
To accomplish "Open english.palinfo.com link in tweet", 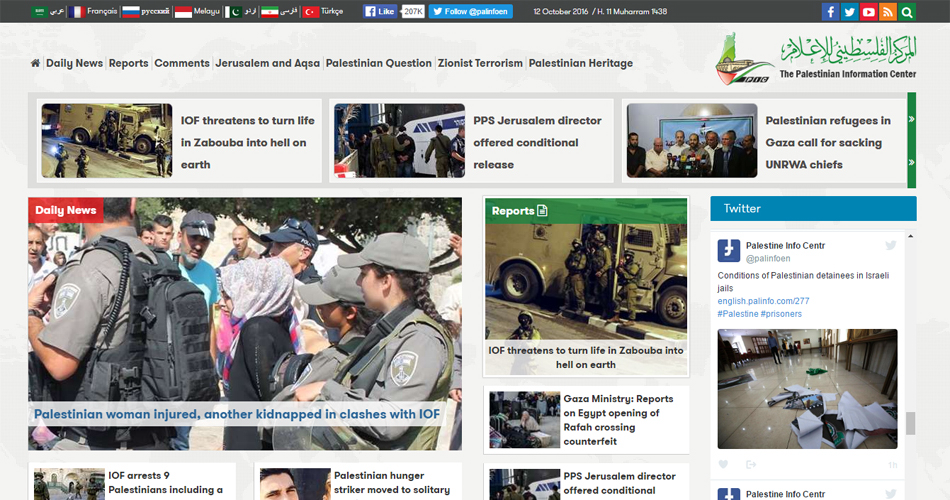I will 763,301.
